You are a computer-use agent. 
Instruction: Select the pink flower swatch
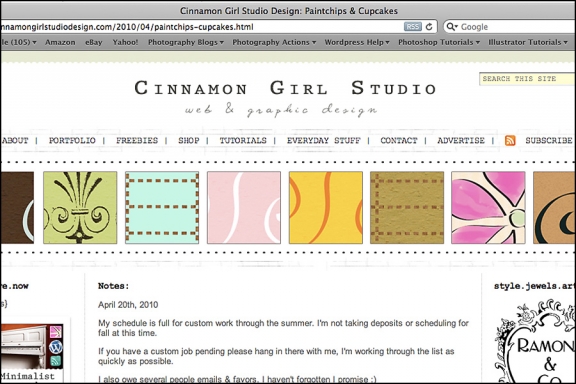click(x=488, y=207)
